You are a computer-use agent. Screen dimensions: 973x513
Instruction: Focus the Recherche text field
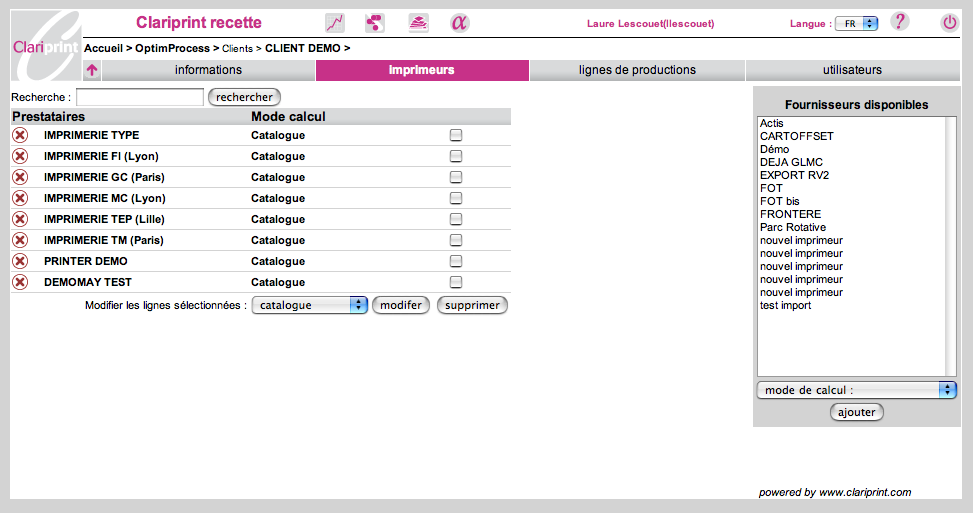140,97
